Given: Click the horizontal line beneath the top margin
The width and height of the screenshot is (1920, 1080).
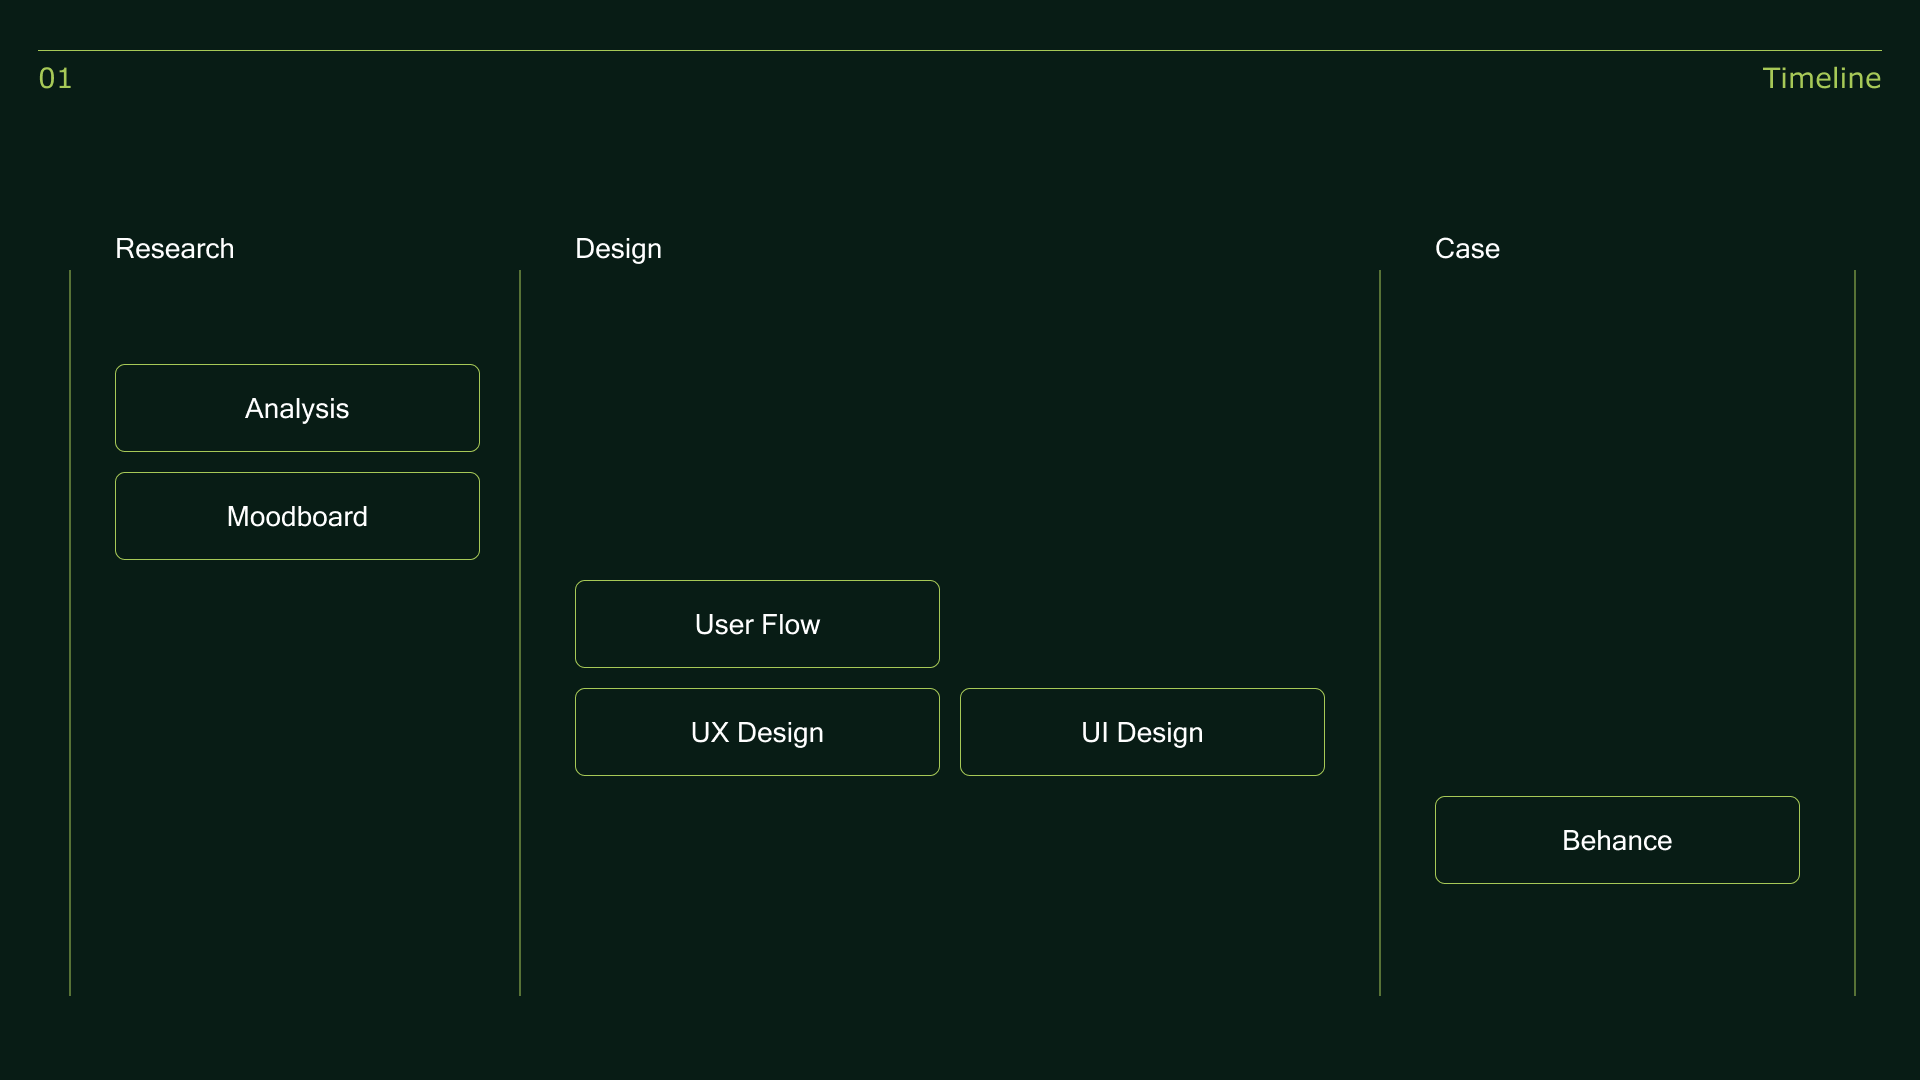Looking at the screenshot, I should [960, 50].
